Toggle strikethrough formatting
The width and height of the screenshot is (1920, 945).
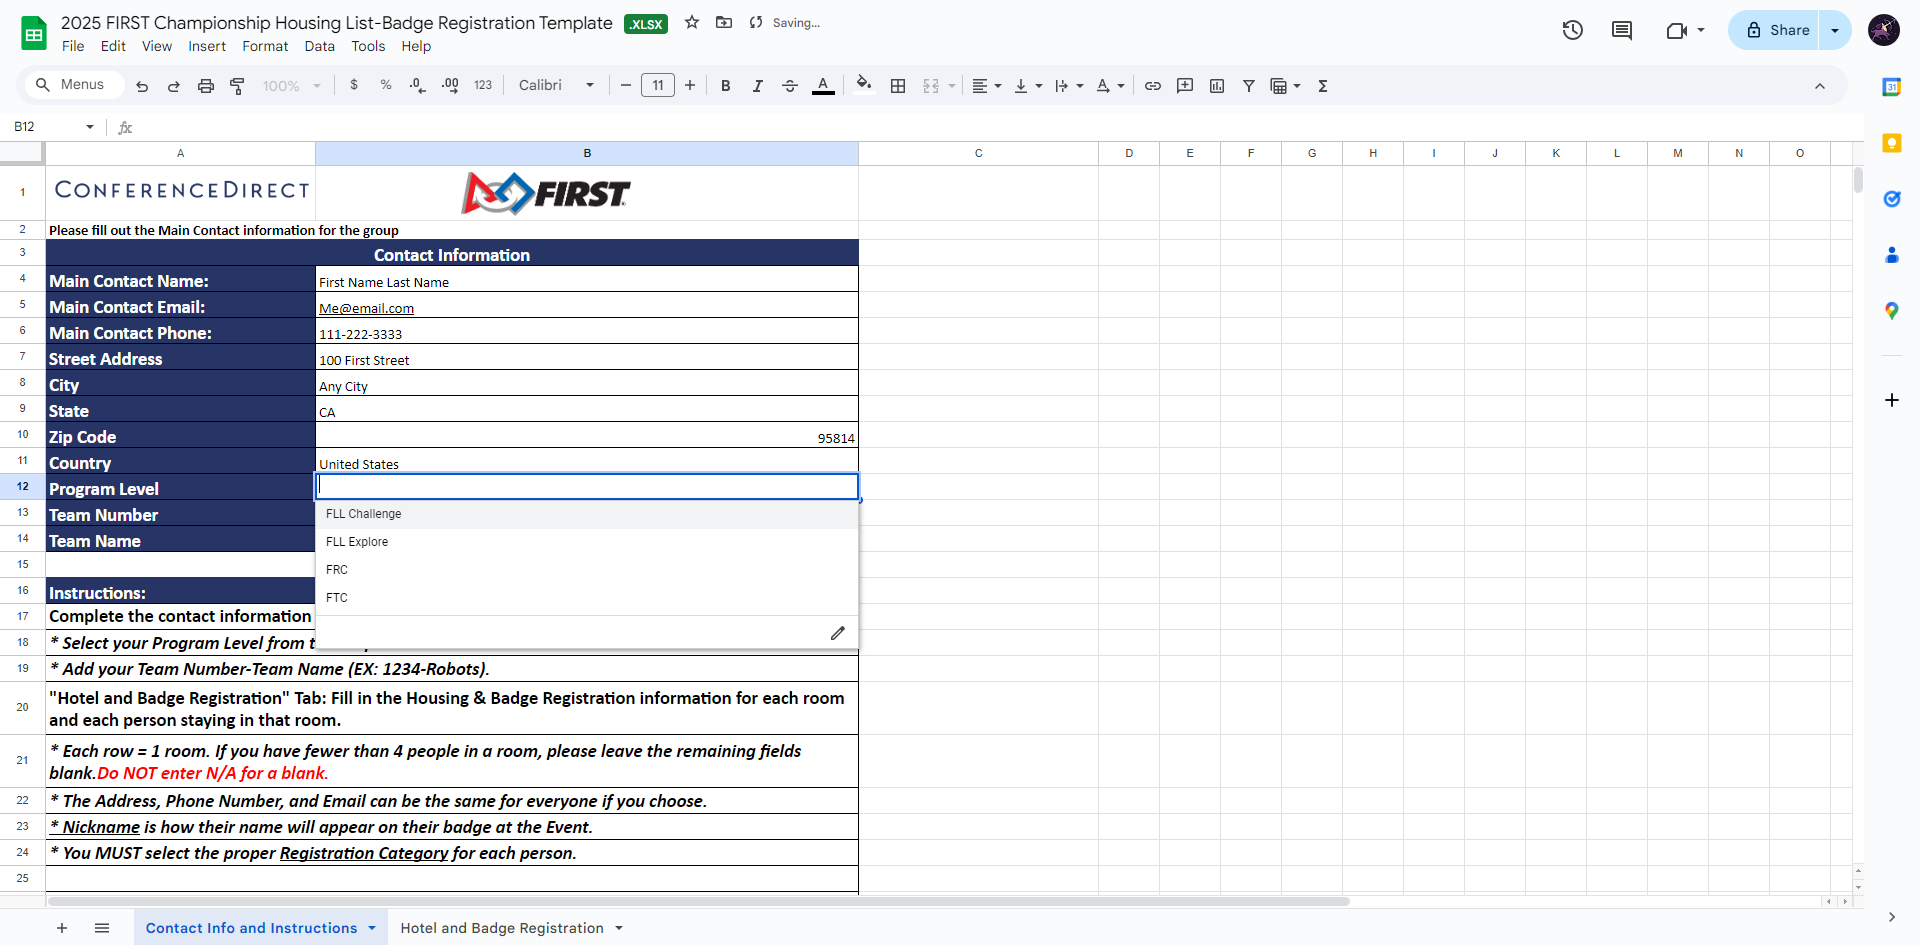[x=790, y=86]
